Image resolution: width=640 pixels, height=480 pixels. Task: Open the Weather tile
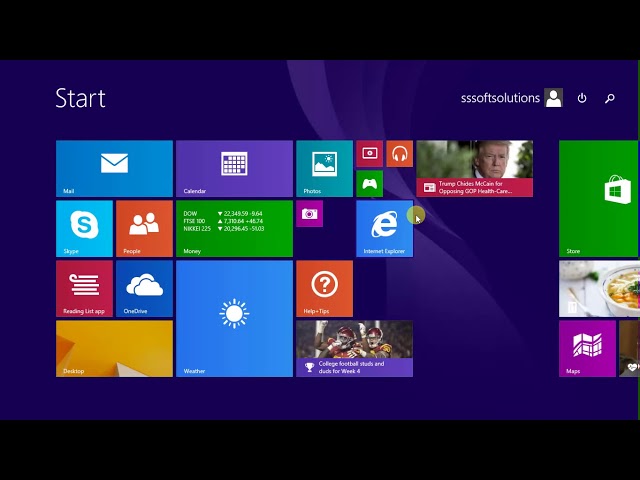point(234,319)
